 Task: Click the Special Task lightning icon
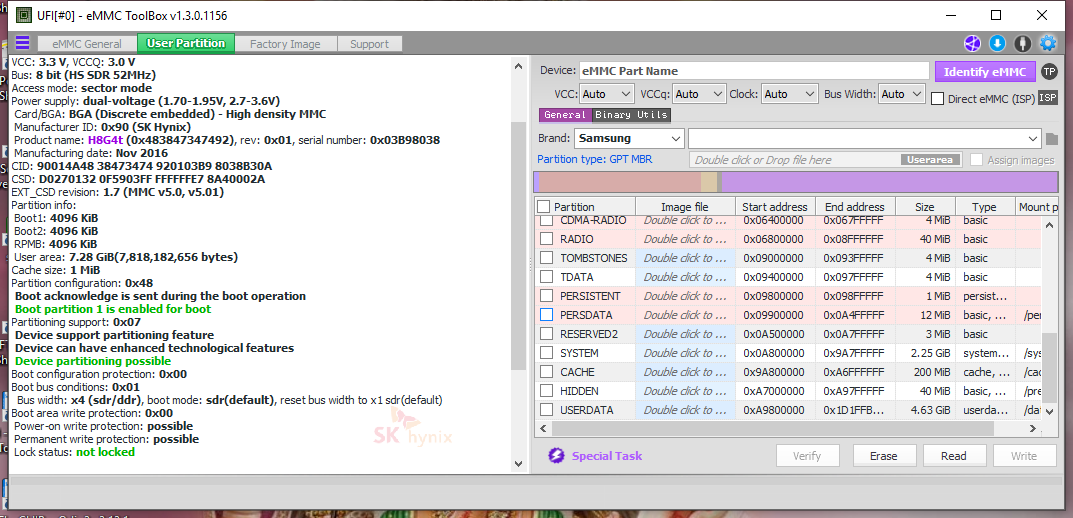click(556, 456)
